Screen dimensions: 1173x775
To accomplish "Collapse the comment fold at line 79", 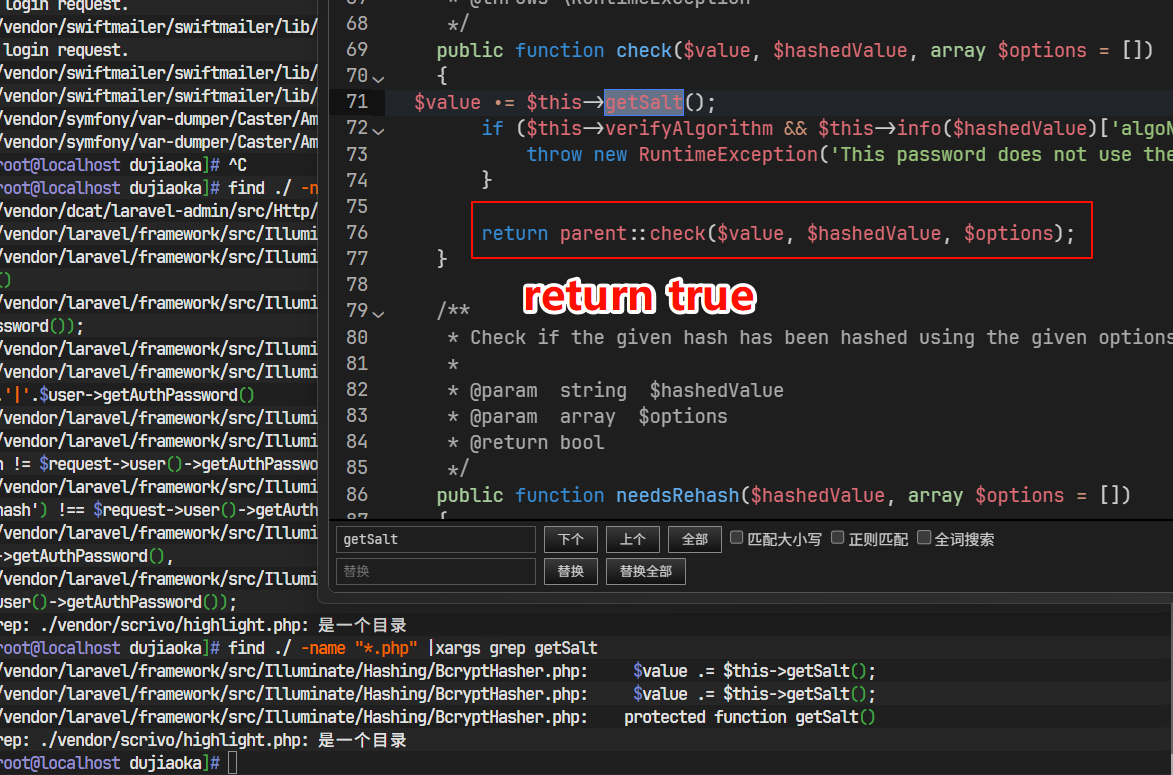I will 379,313.
